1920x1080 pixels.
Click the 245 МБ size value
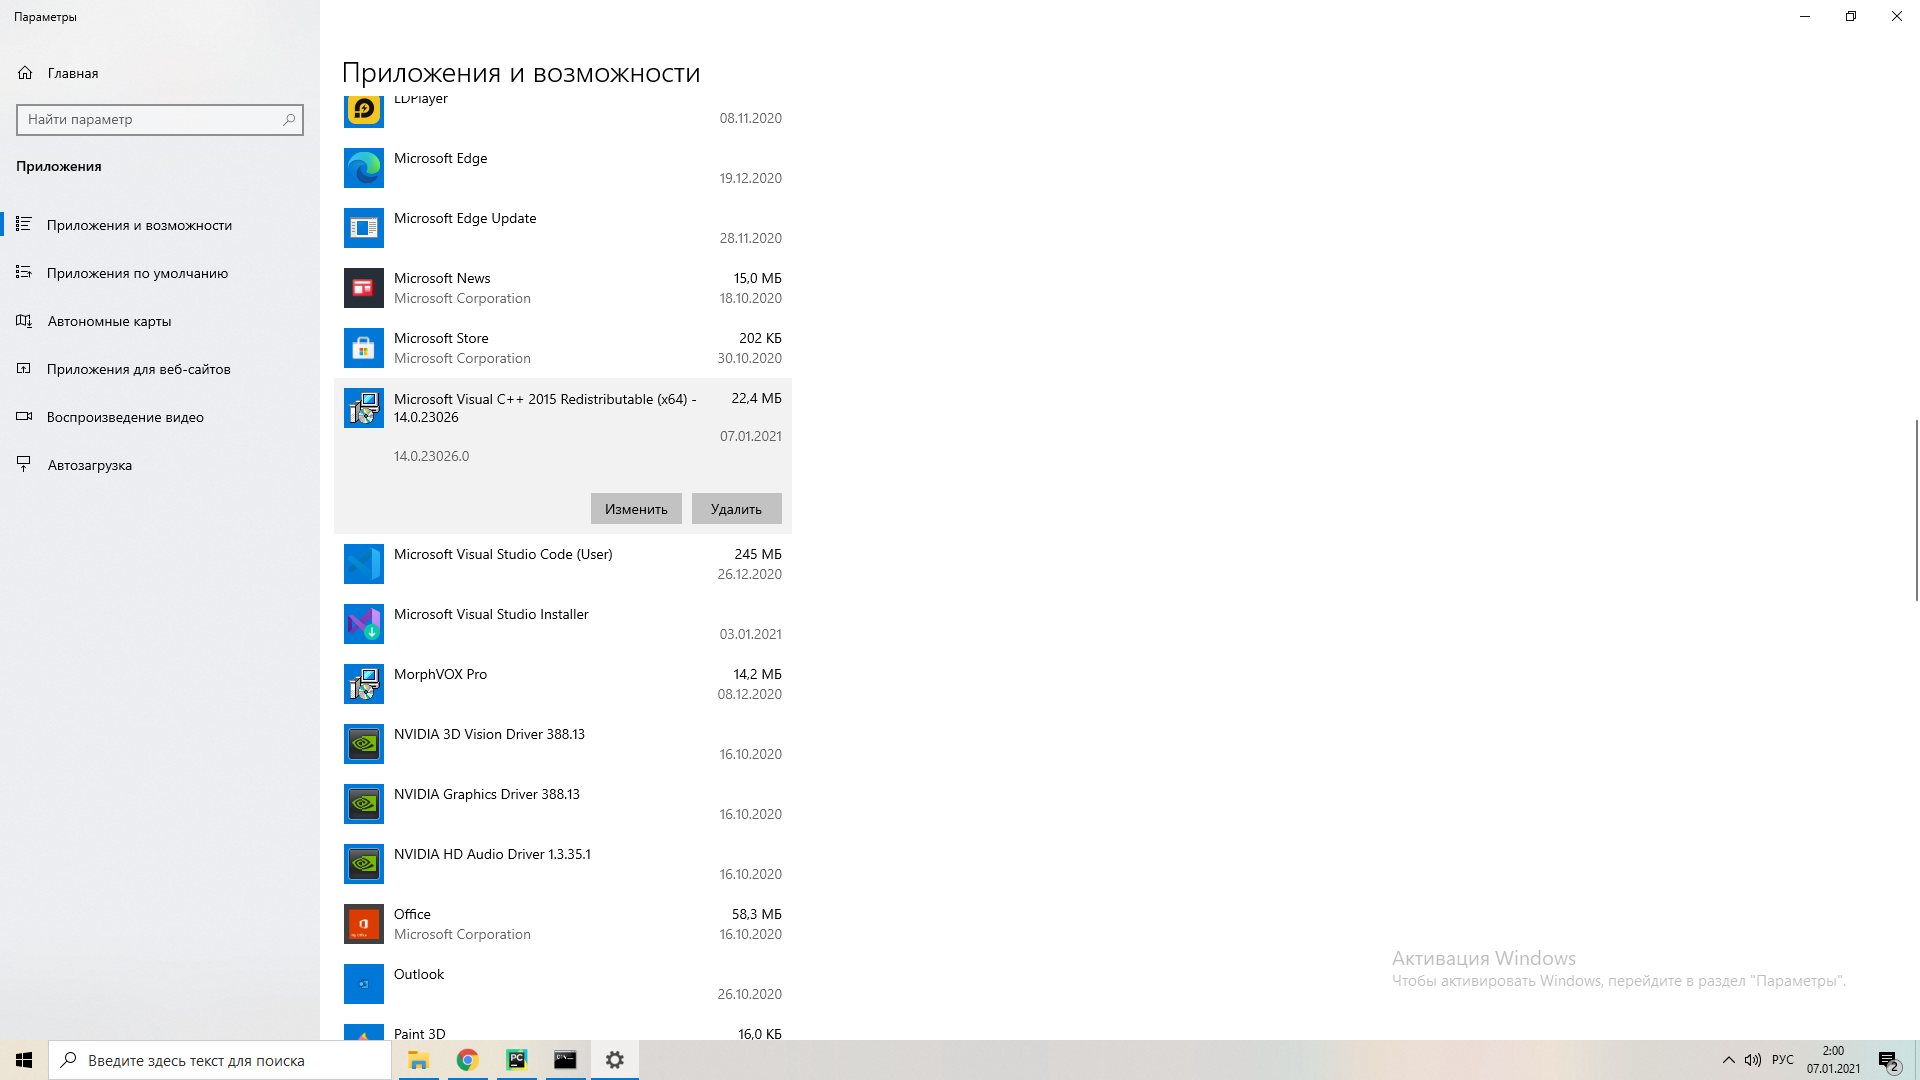(758, 554)
